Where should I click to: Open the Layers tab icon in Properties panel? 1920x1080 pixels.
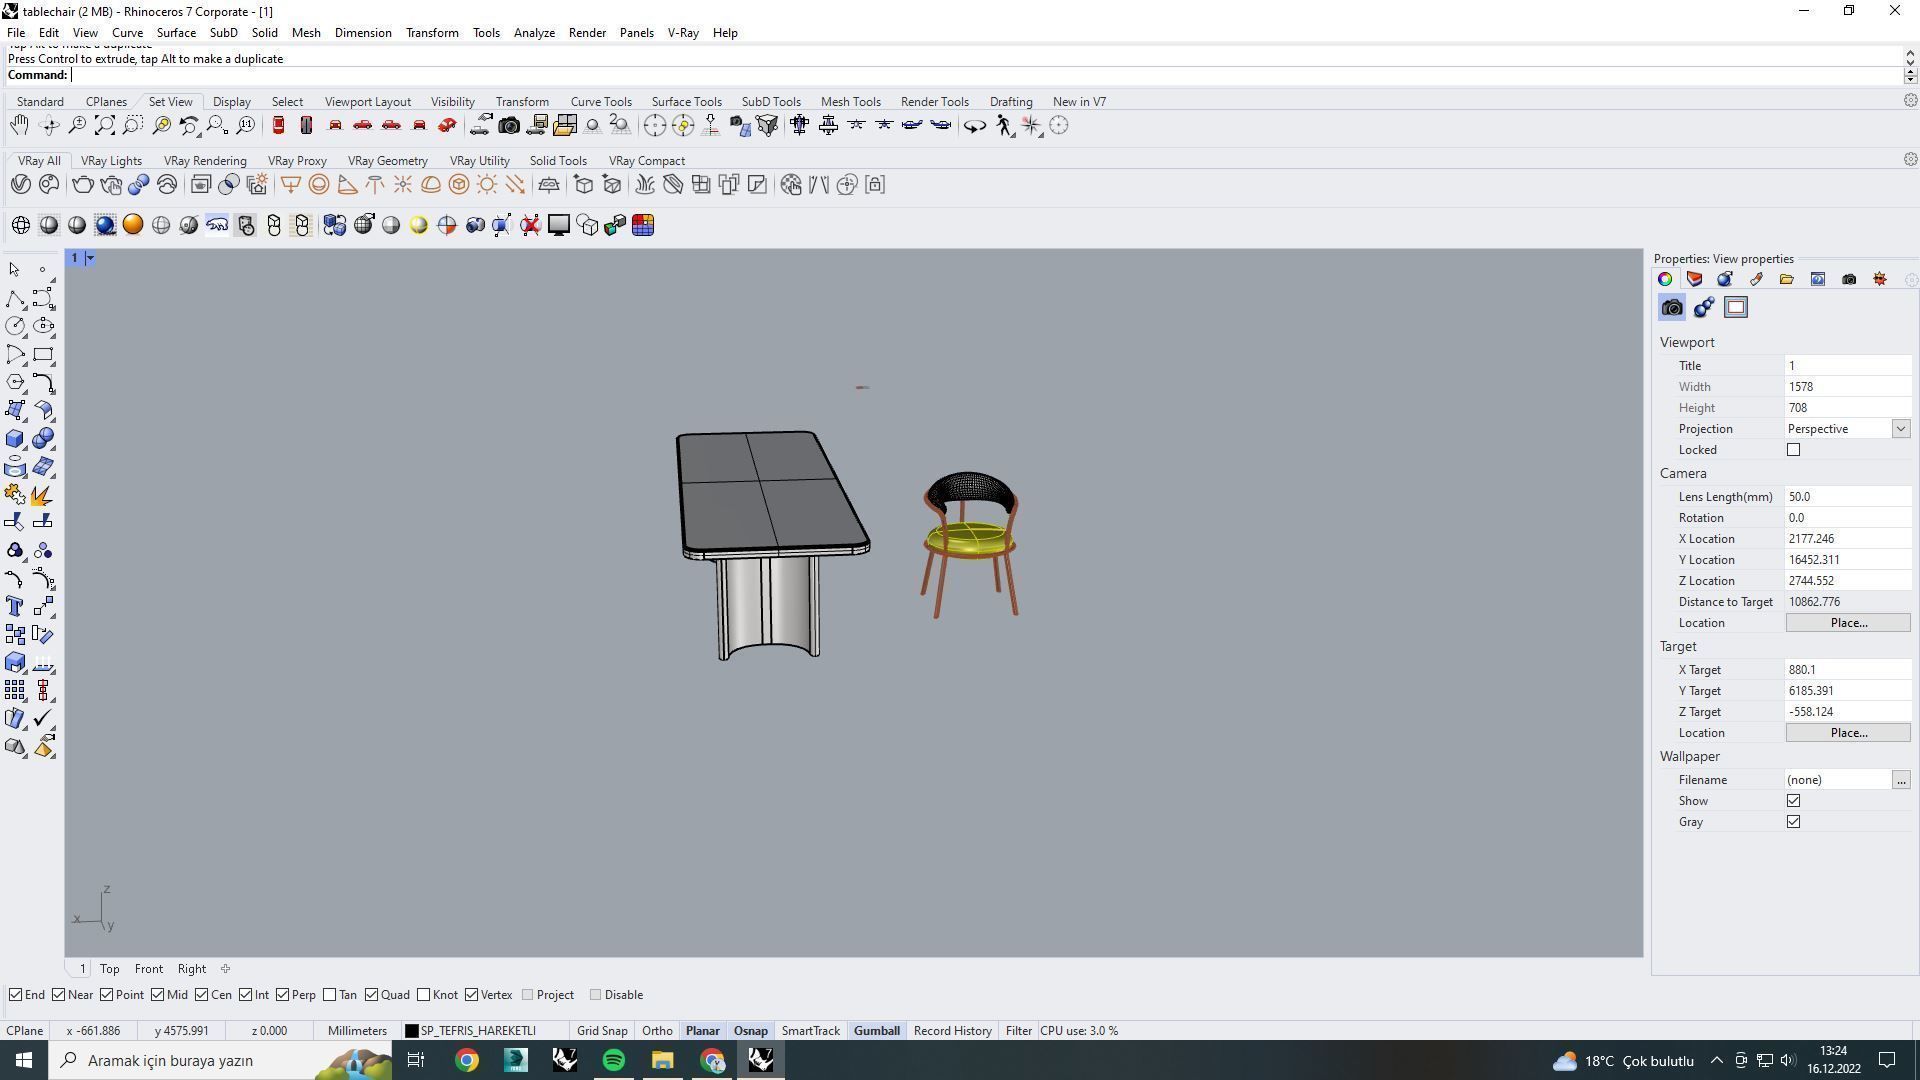[x=1694, y=279]
